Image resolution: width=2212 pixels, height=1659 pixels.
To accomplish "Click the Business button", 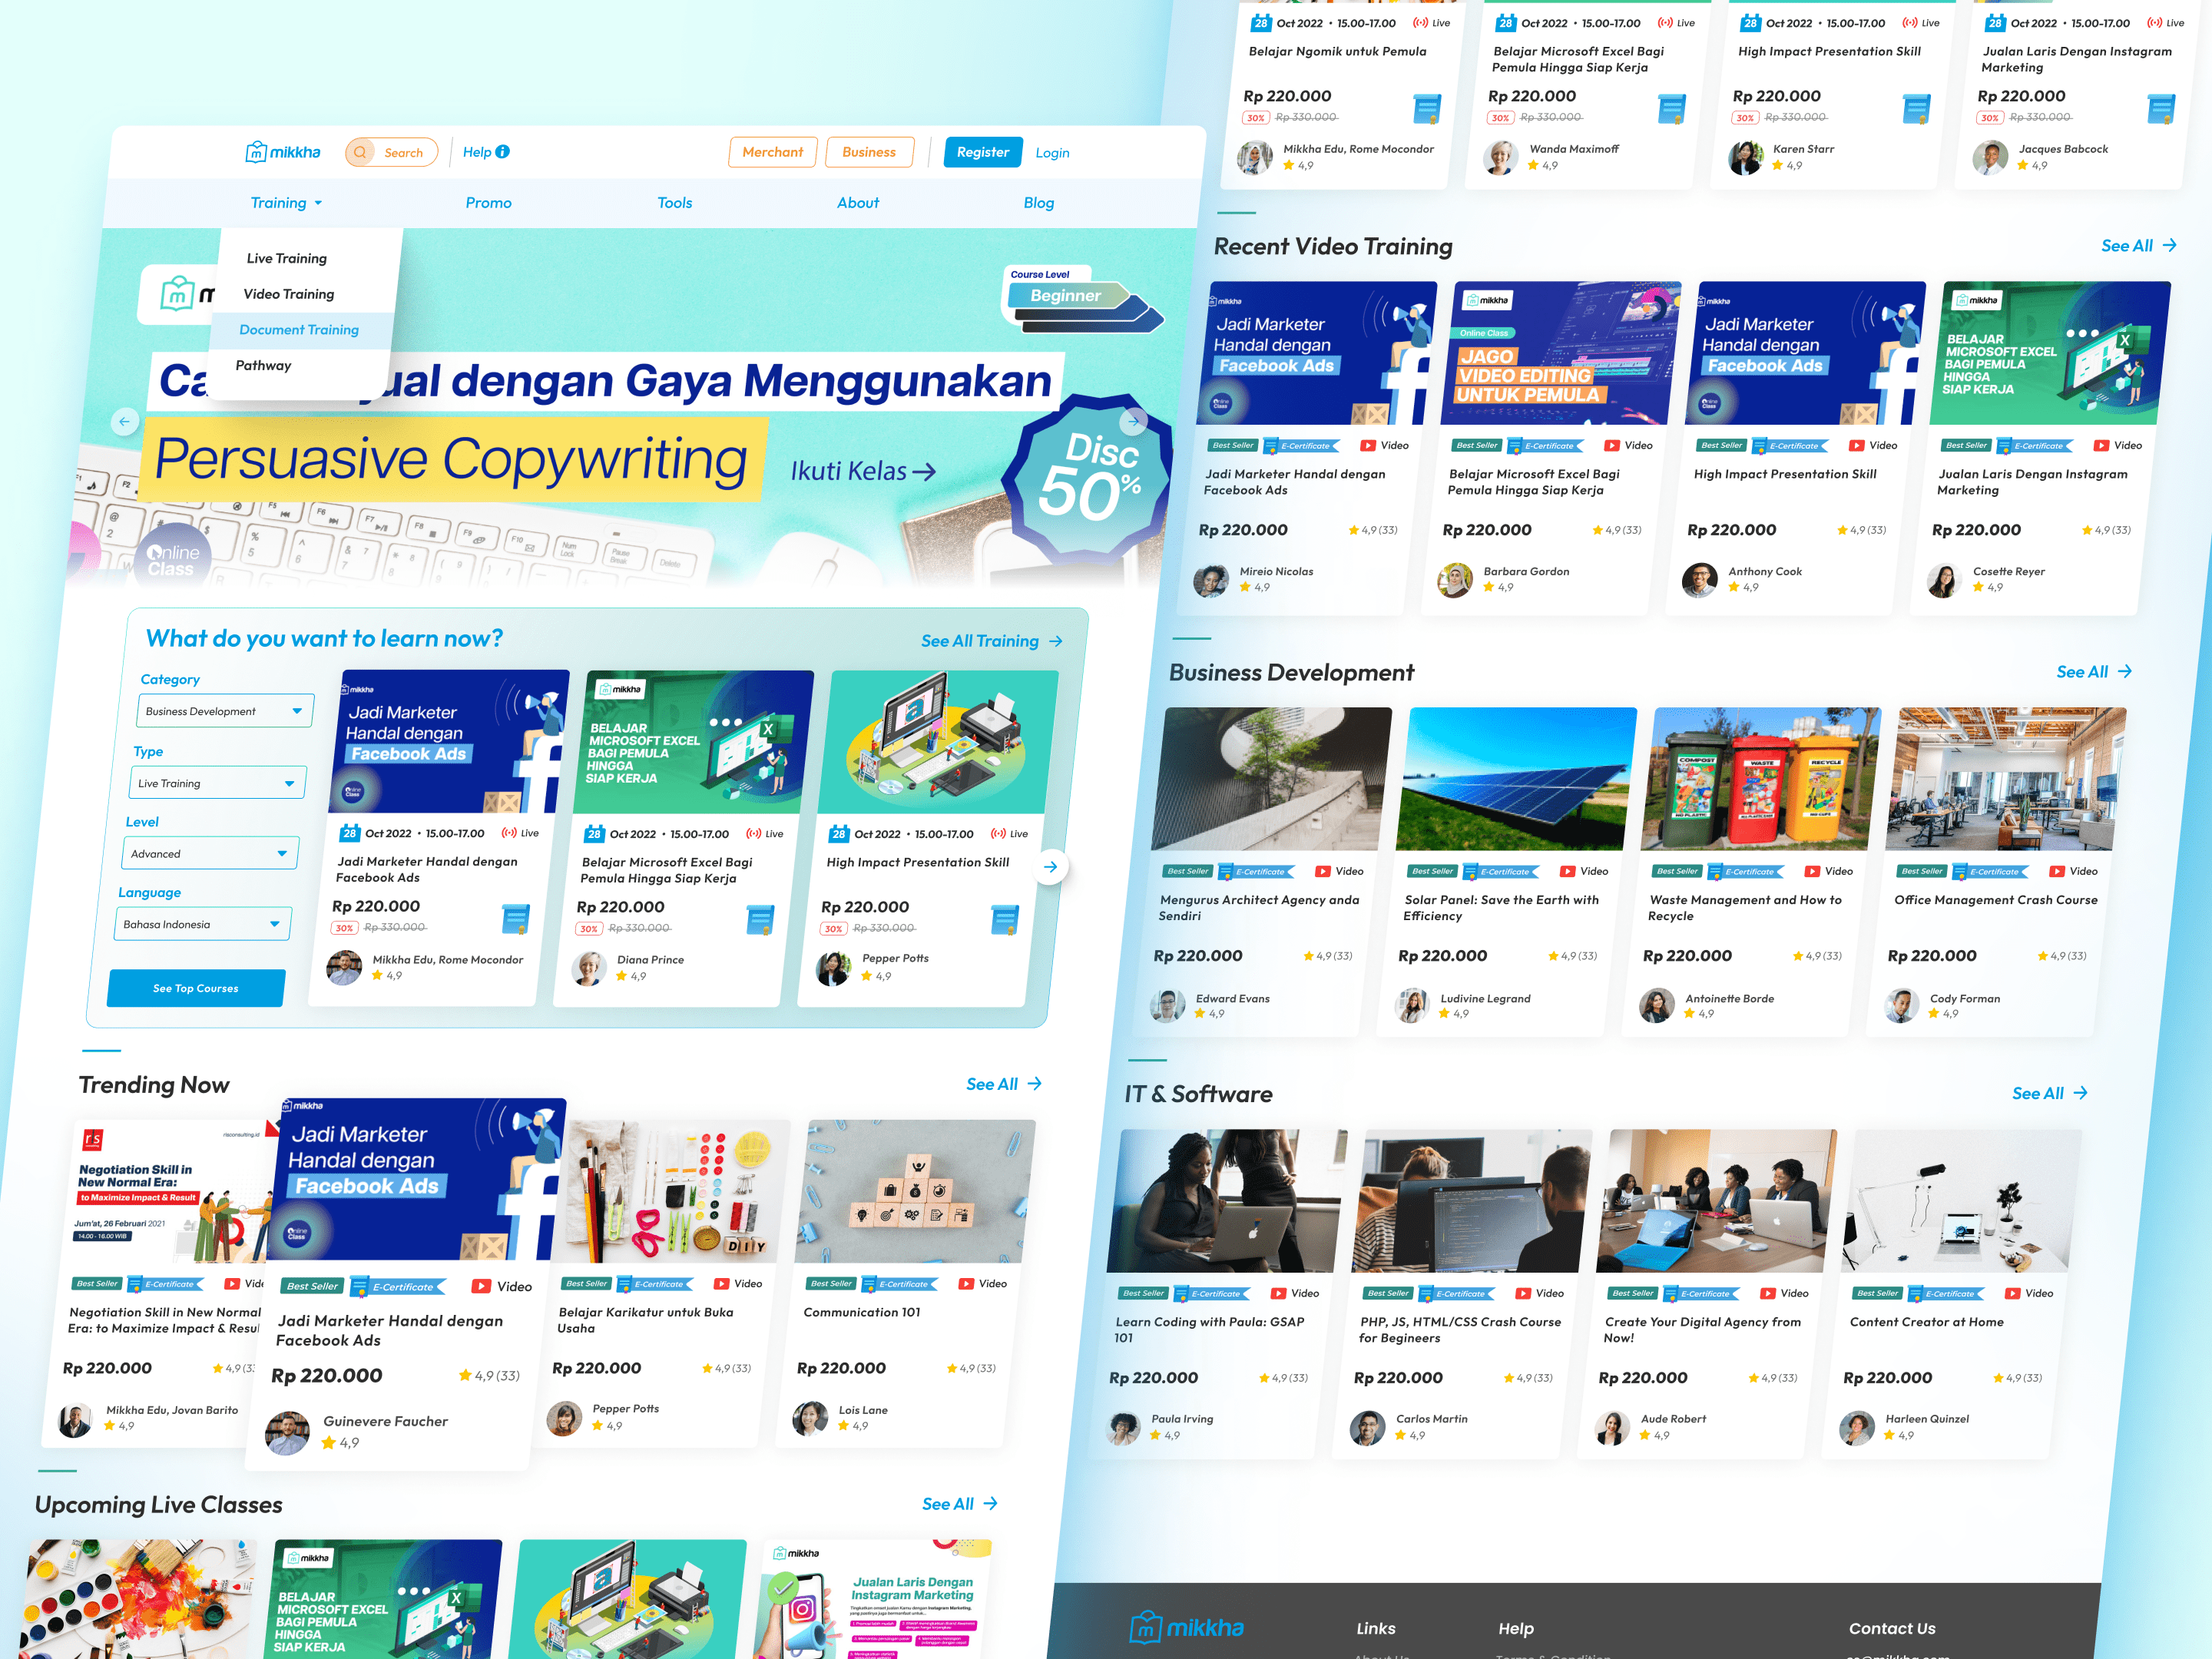I will (869, 152).
